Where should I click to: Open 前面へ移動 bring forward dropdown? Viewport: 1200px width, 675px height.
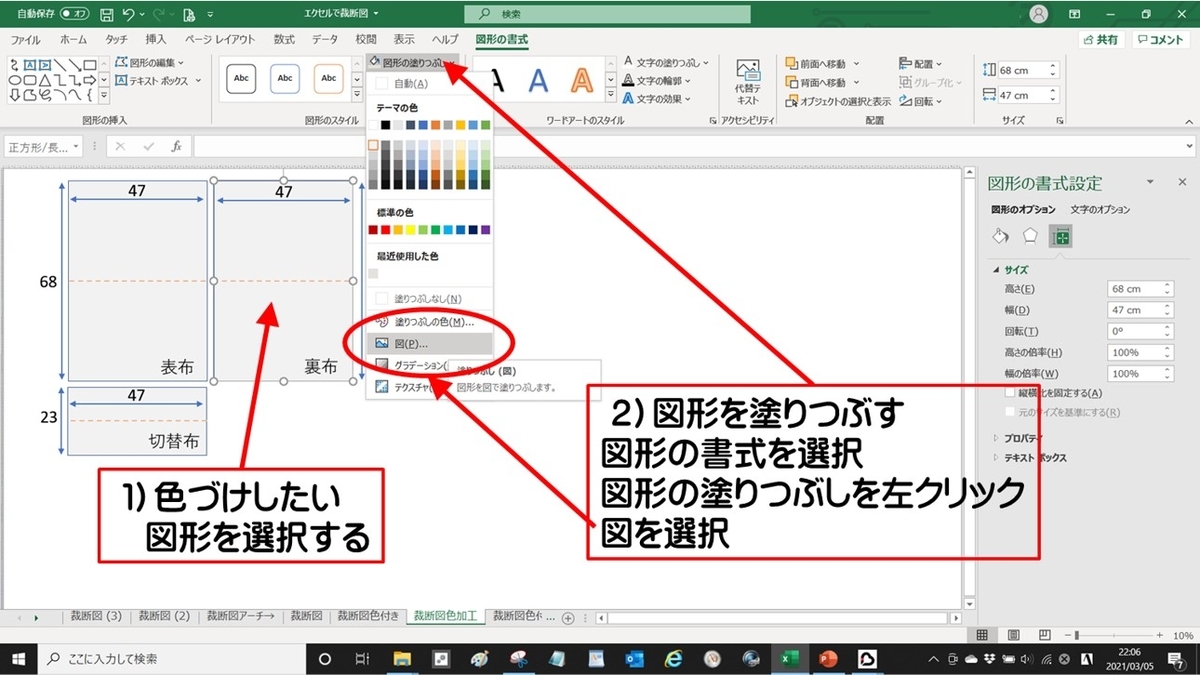tap(822, 64)
